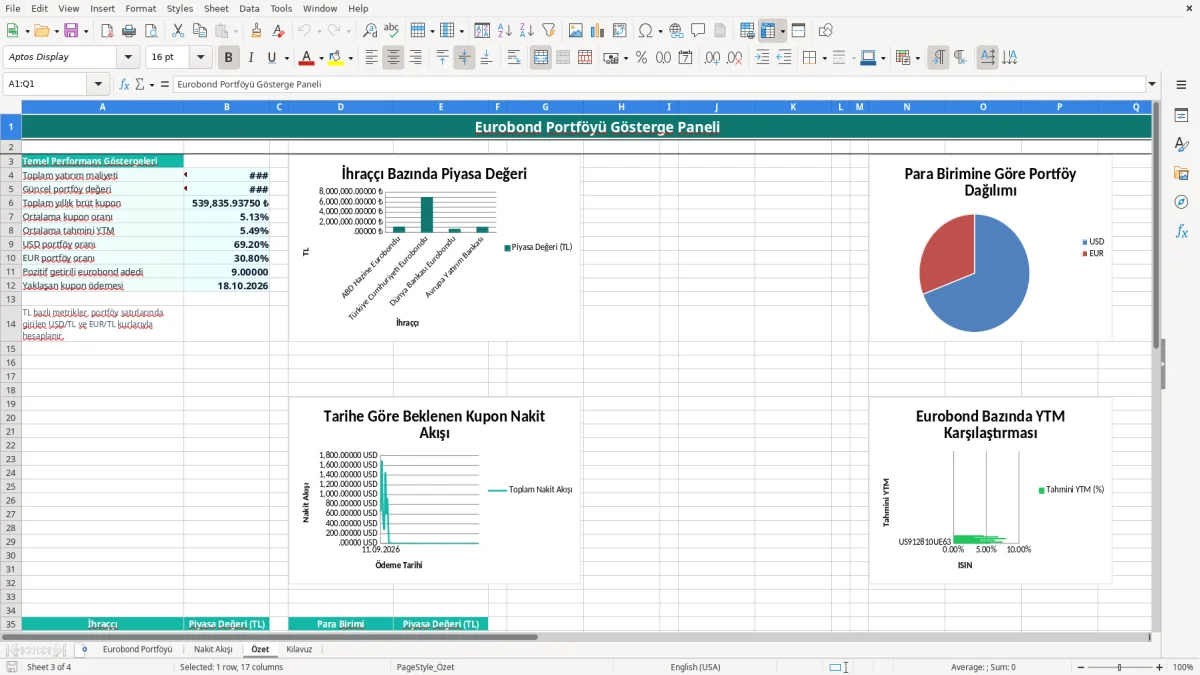Screen dimensions: 1200x675
Task: Toggle Merge and Center Cells
Action: click(x=541, y=57)
